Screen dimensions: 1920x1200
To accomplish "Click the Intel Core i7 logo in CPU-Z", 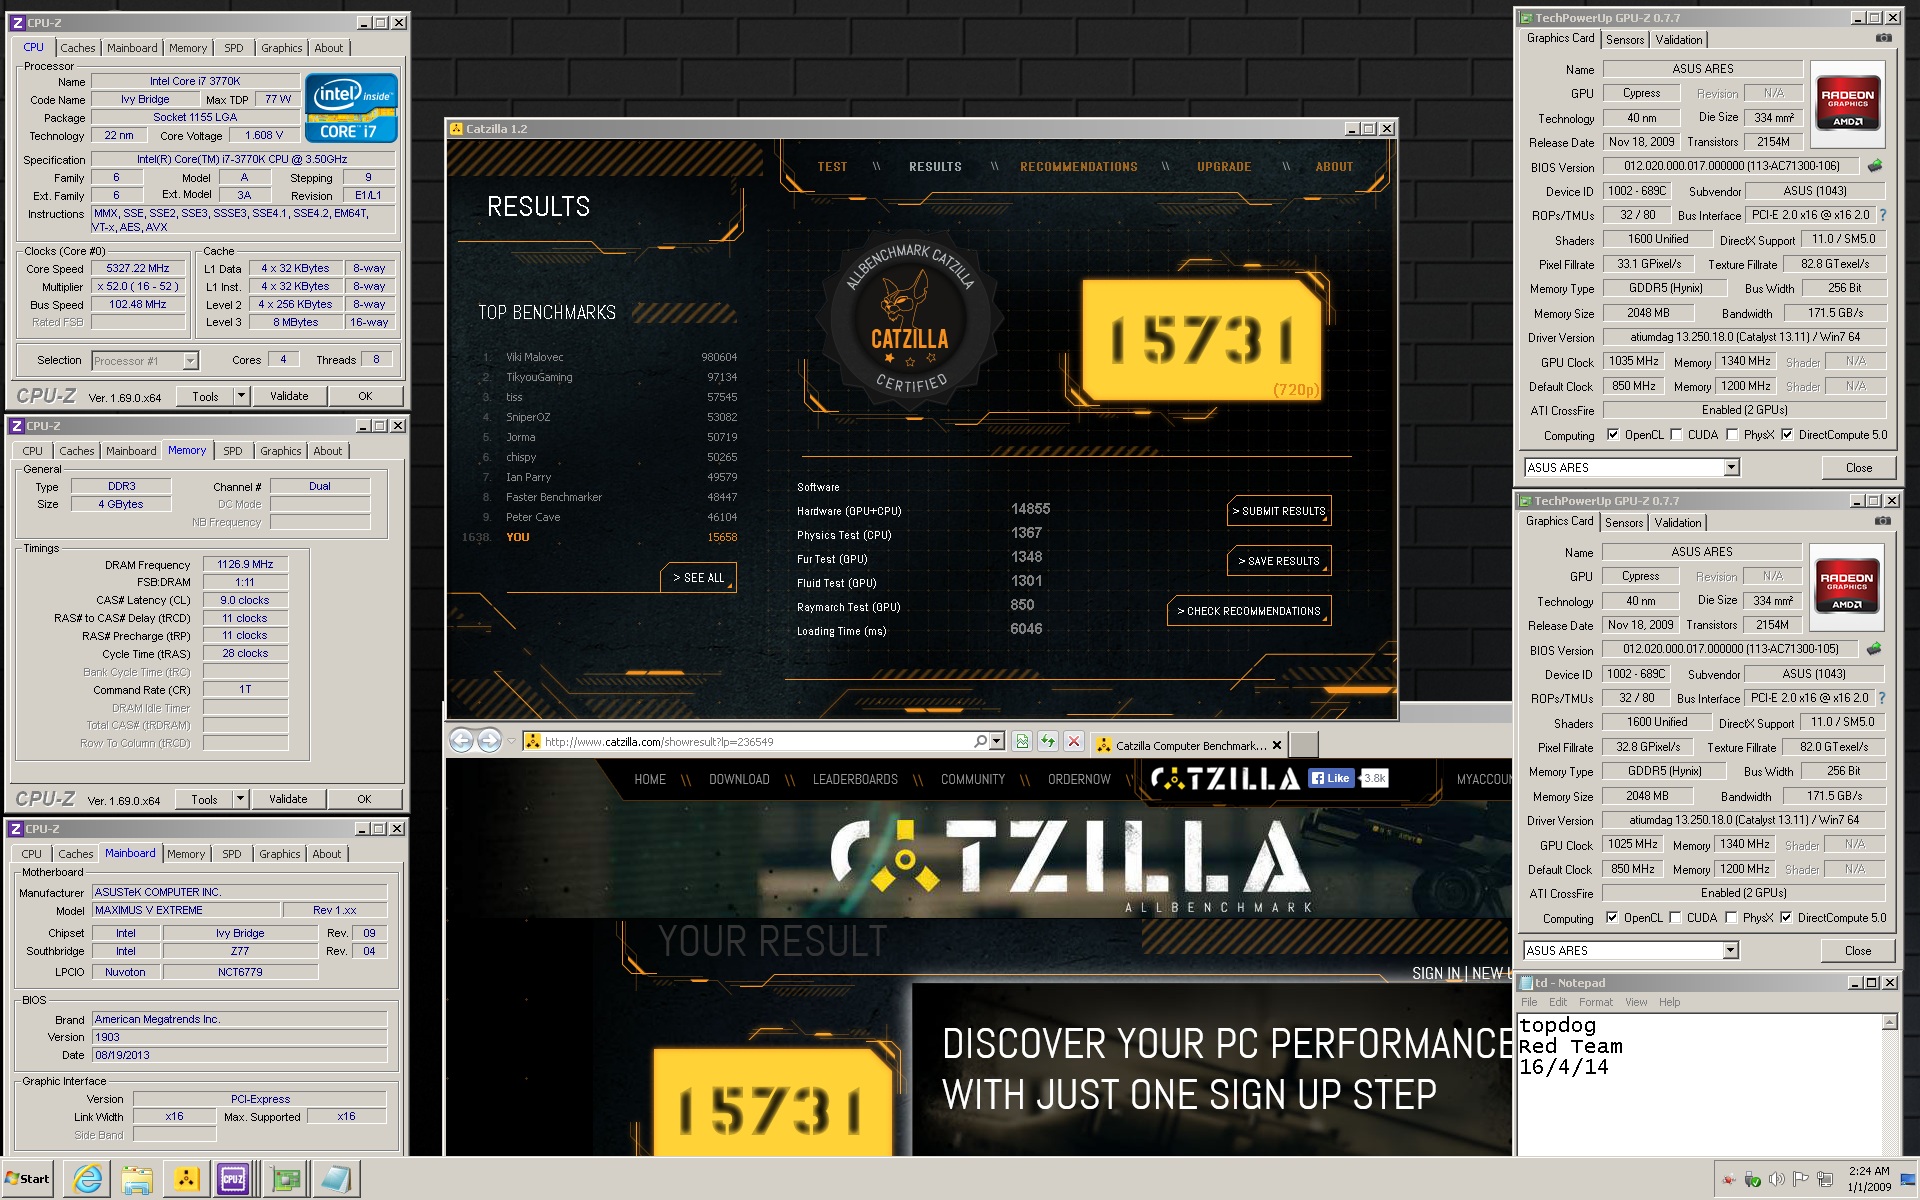I will point(351,108).
